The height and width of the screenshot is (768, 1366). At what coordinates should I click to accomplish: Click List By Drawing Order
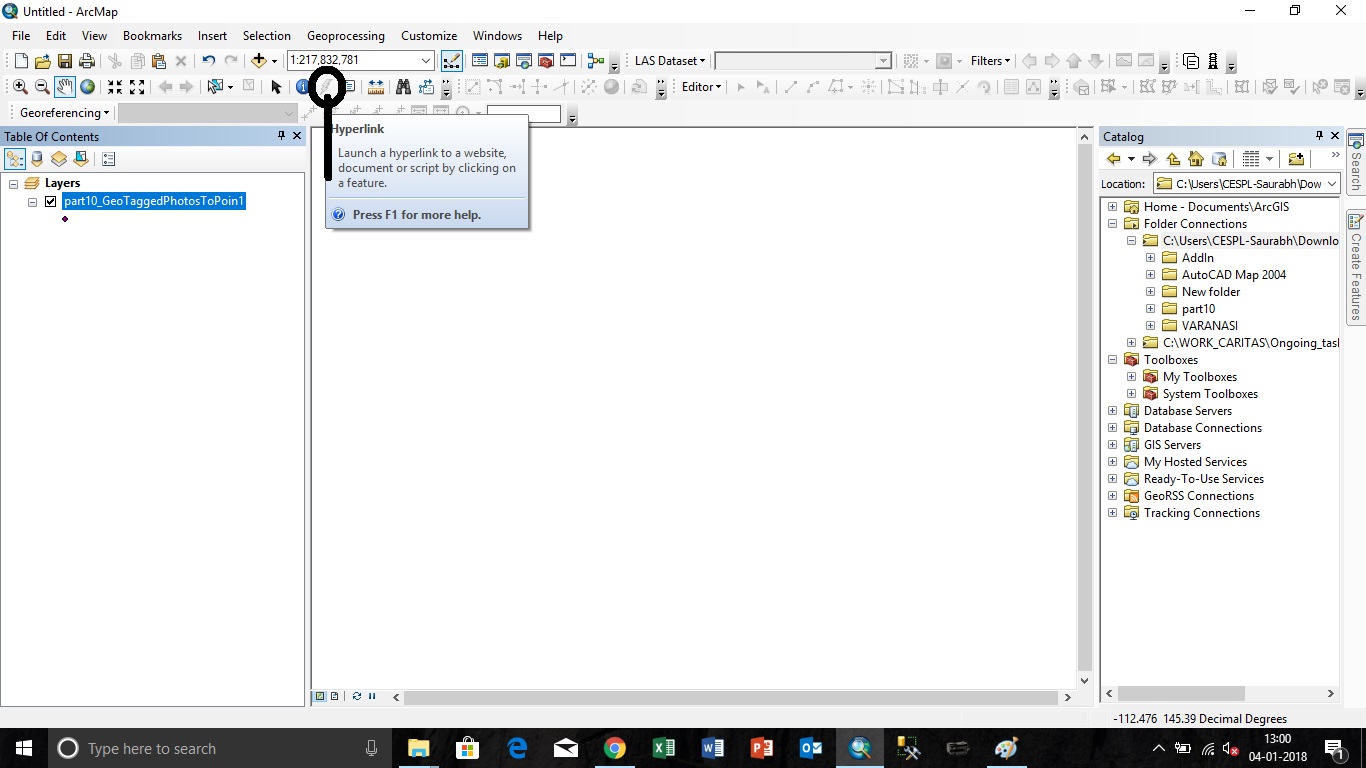point(15,159)
